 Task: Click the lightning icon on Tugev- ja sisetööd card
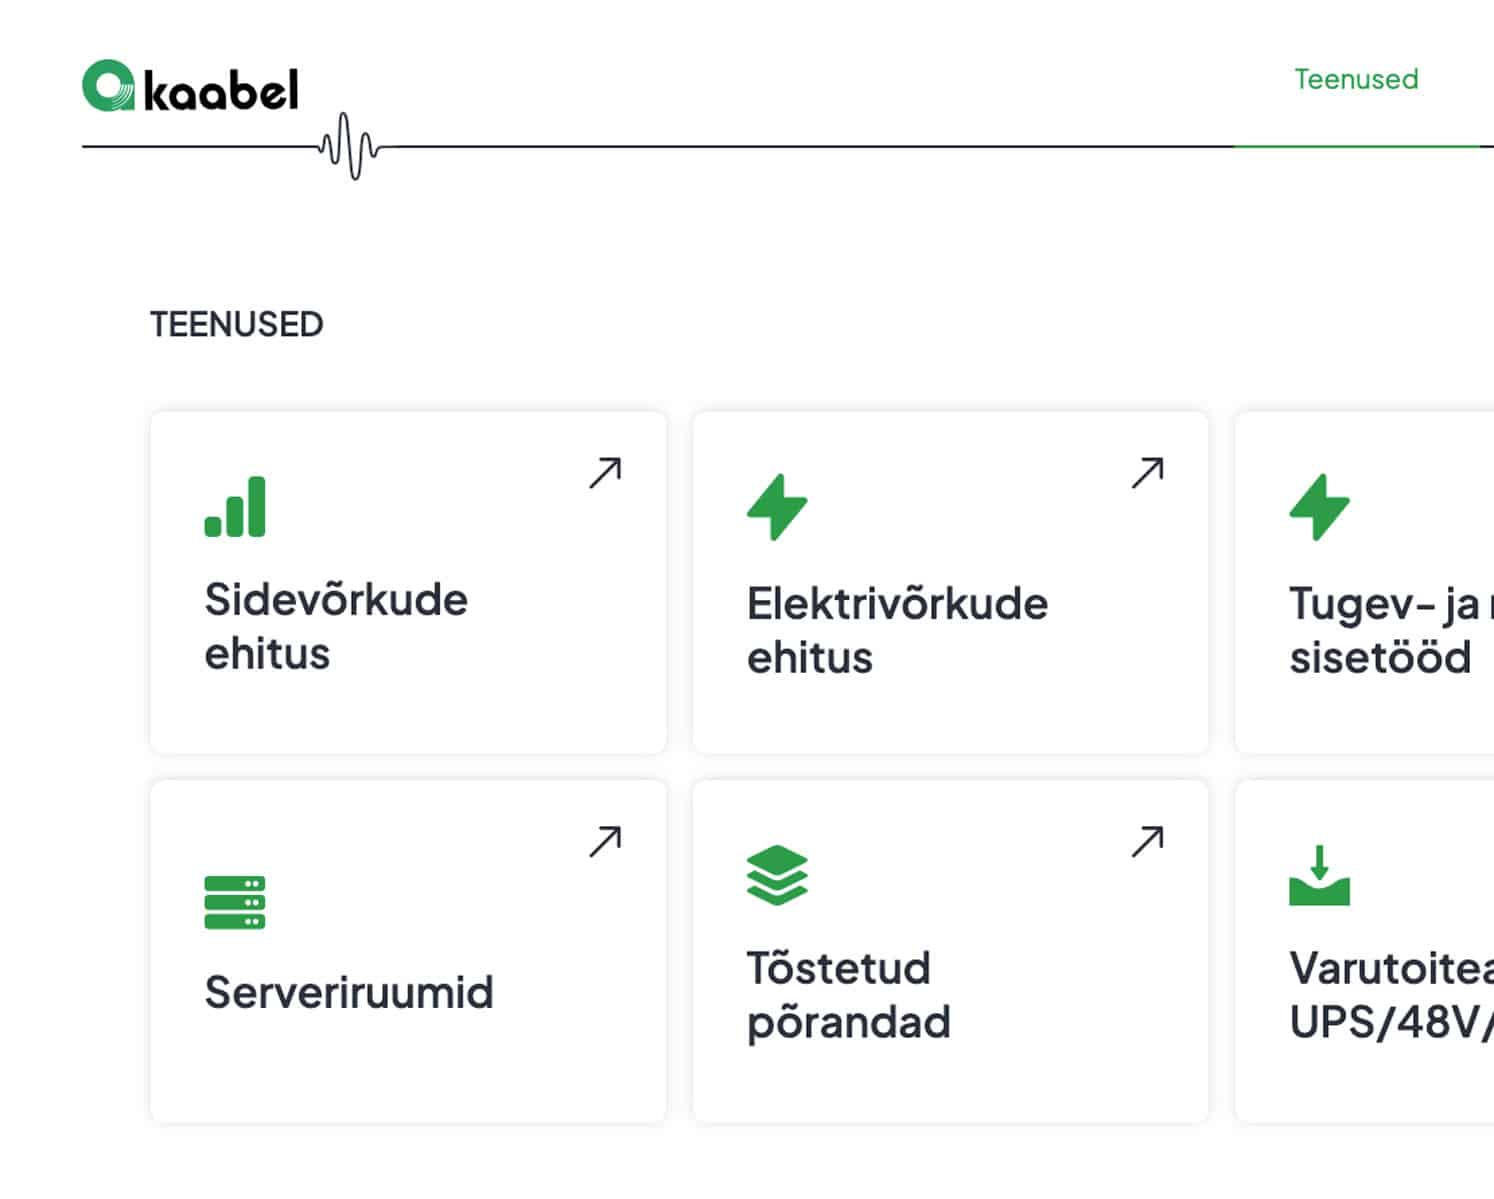(x=1319, y=507)
